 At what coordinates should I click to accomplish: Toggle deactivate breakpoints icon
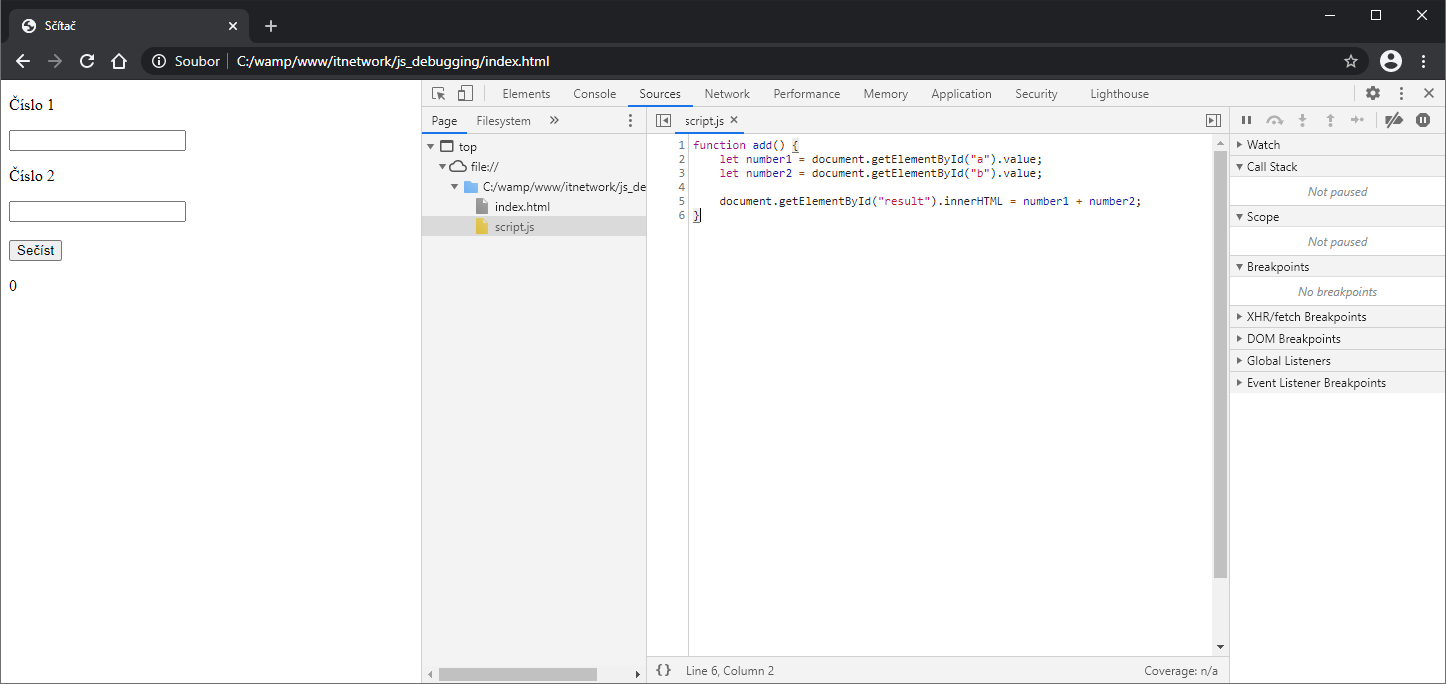[x=1394, y=120]
